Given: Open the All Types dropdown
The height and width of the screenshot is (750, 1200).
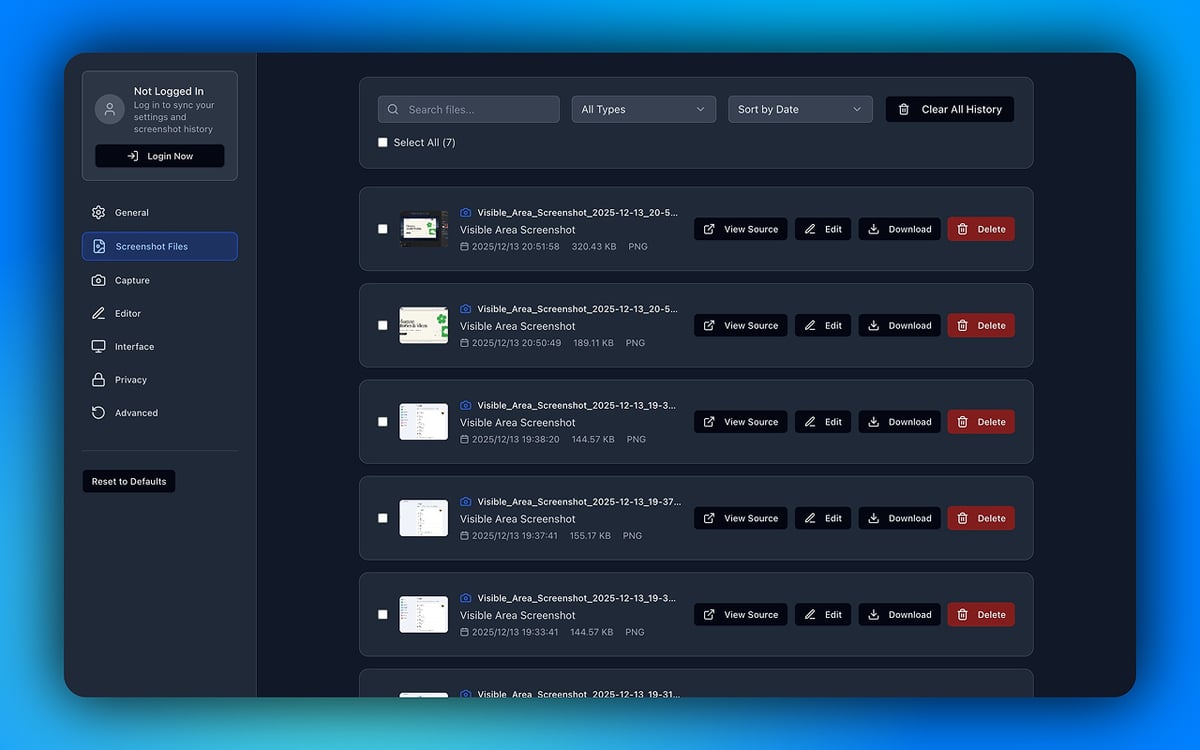Looking at the screenshot, I should pyautogui.click(x=643, y=109).
